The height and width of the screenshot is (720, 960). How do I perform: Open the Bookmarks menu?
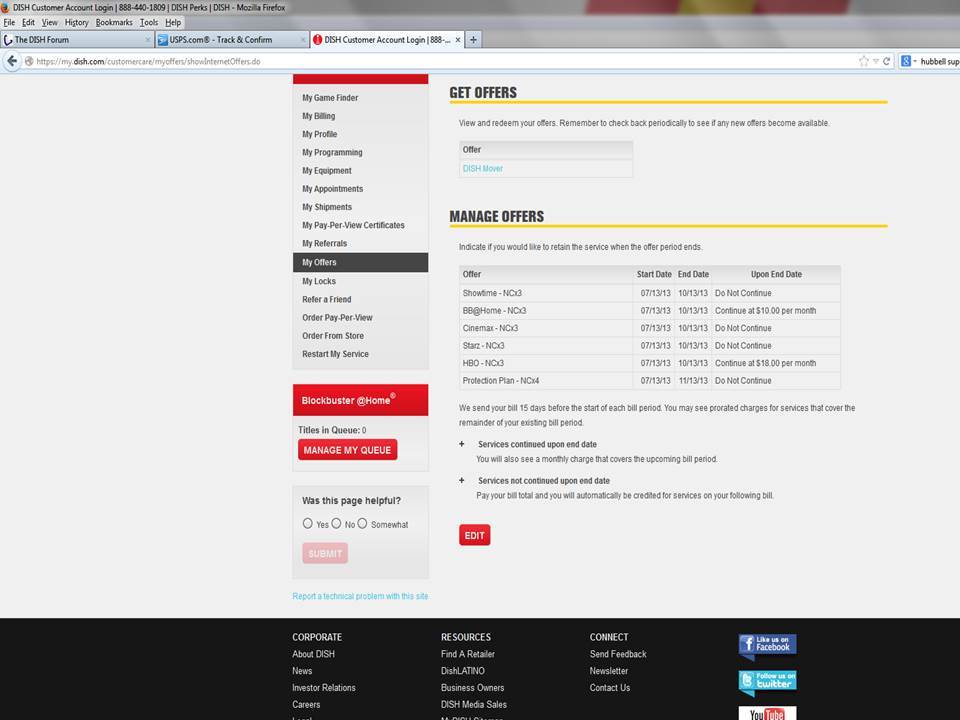click(x=114, y=23)
